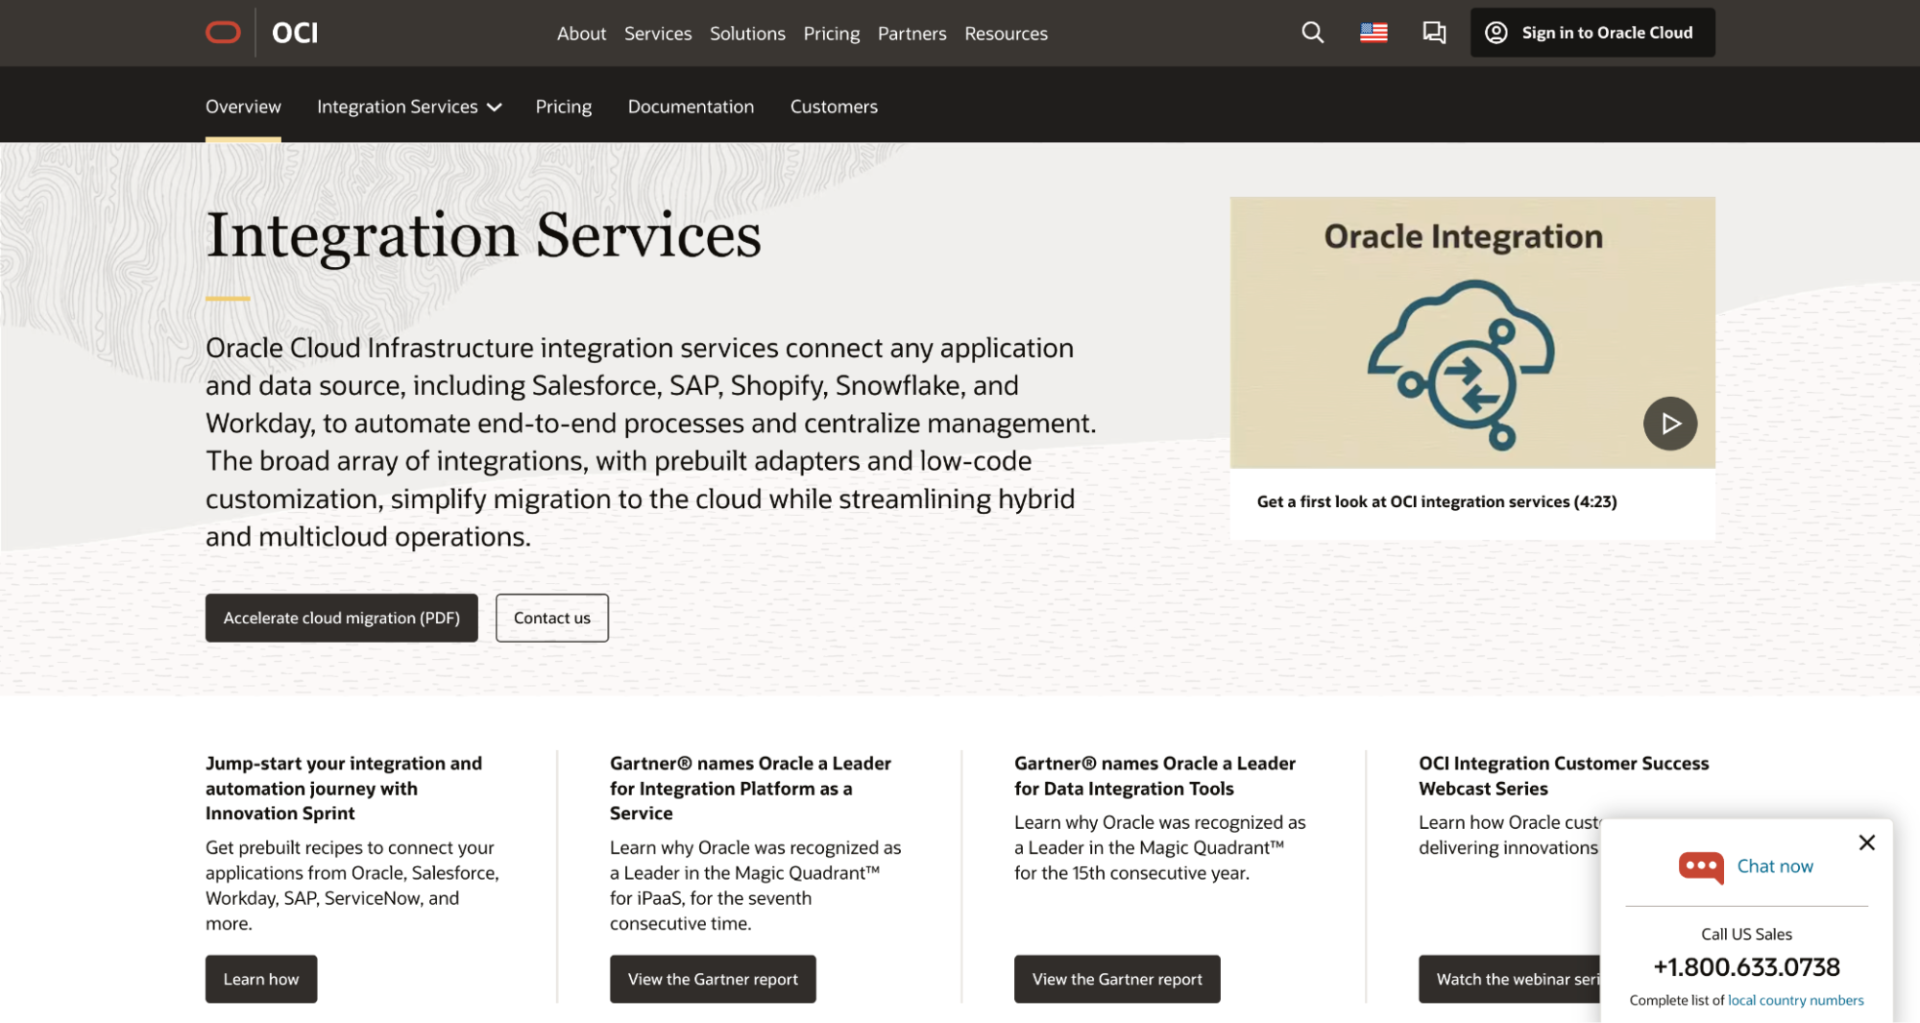Click Accelerate cloud migration PDF button
The image size is (1920, 1023).
tap(341, 617)
